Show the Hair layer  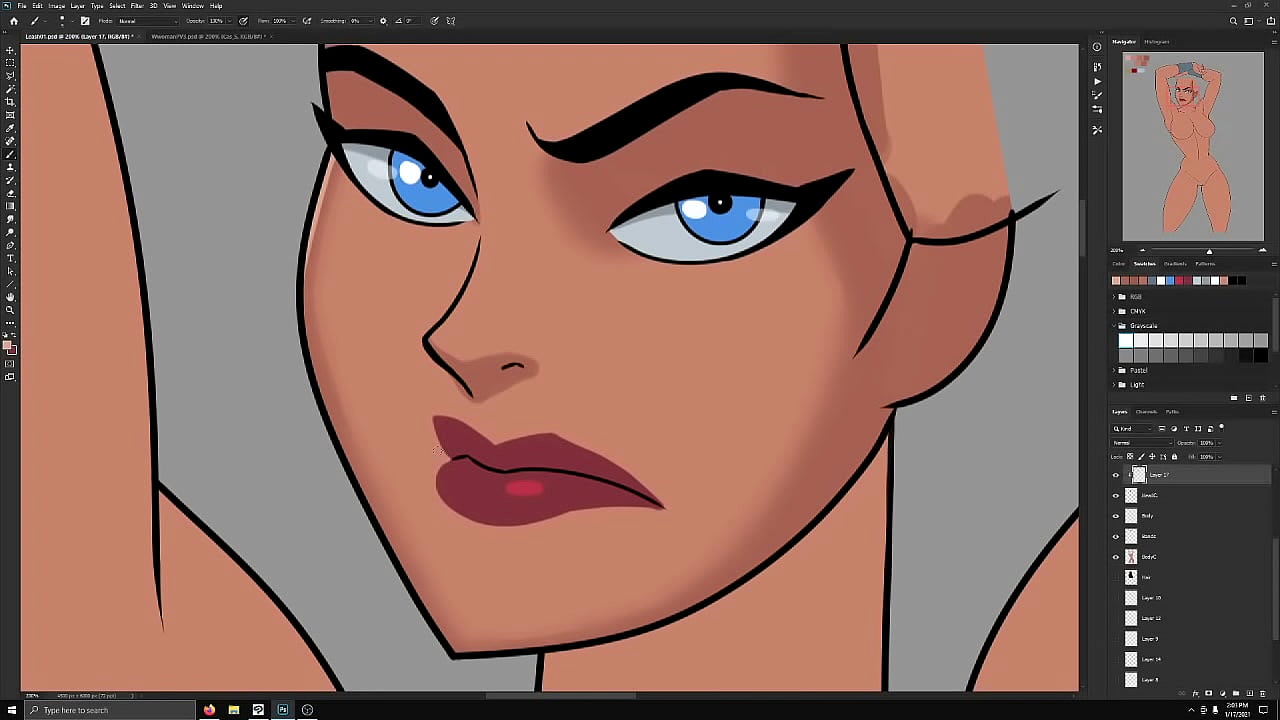pyautogui.click(x=1116, y=577)
